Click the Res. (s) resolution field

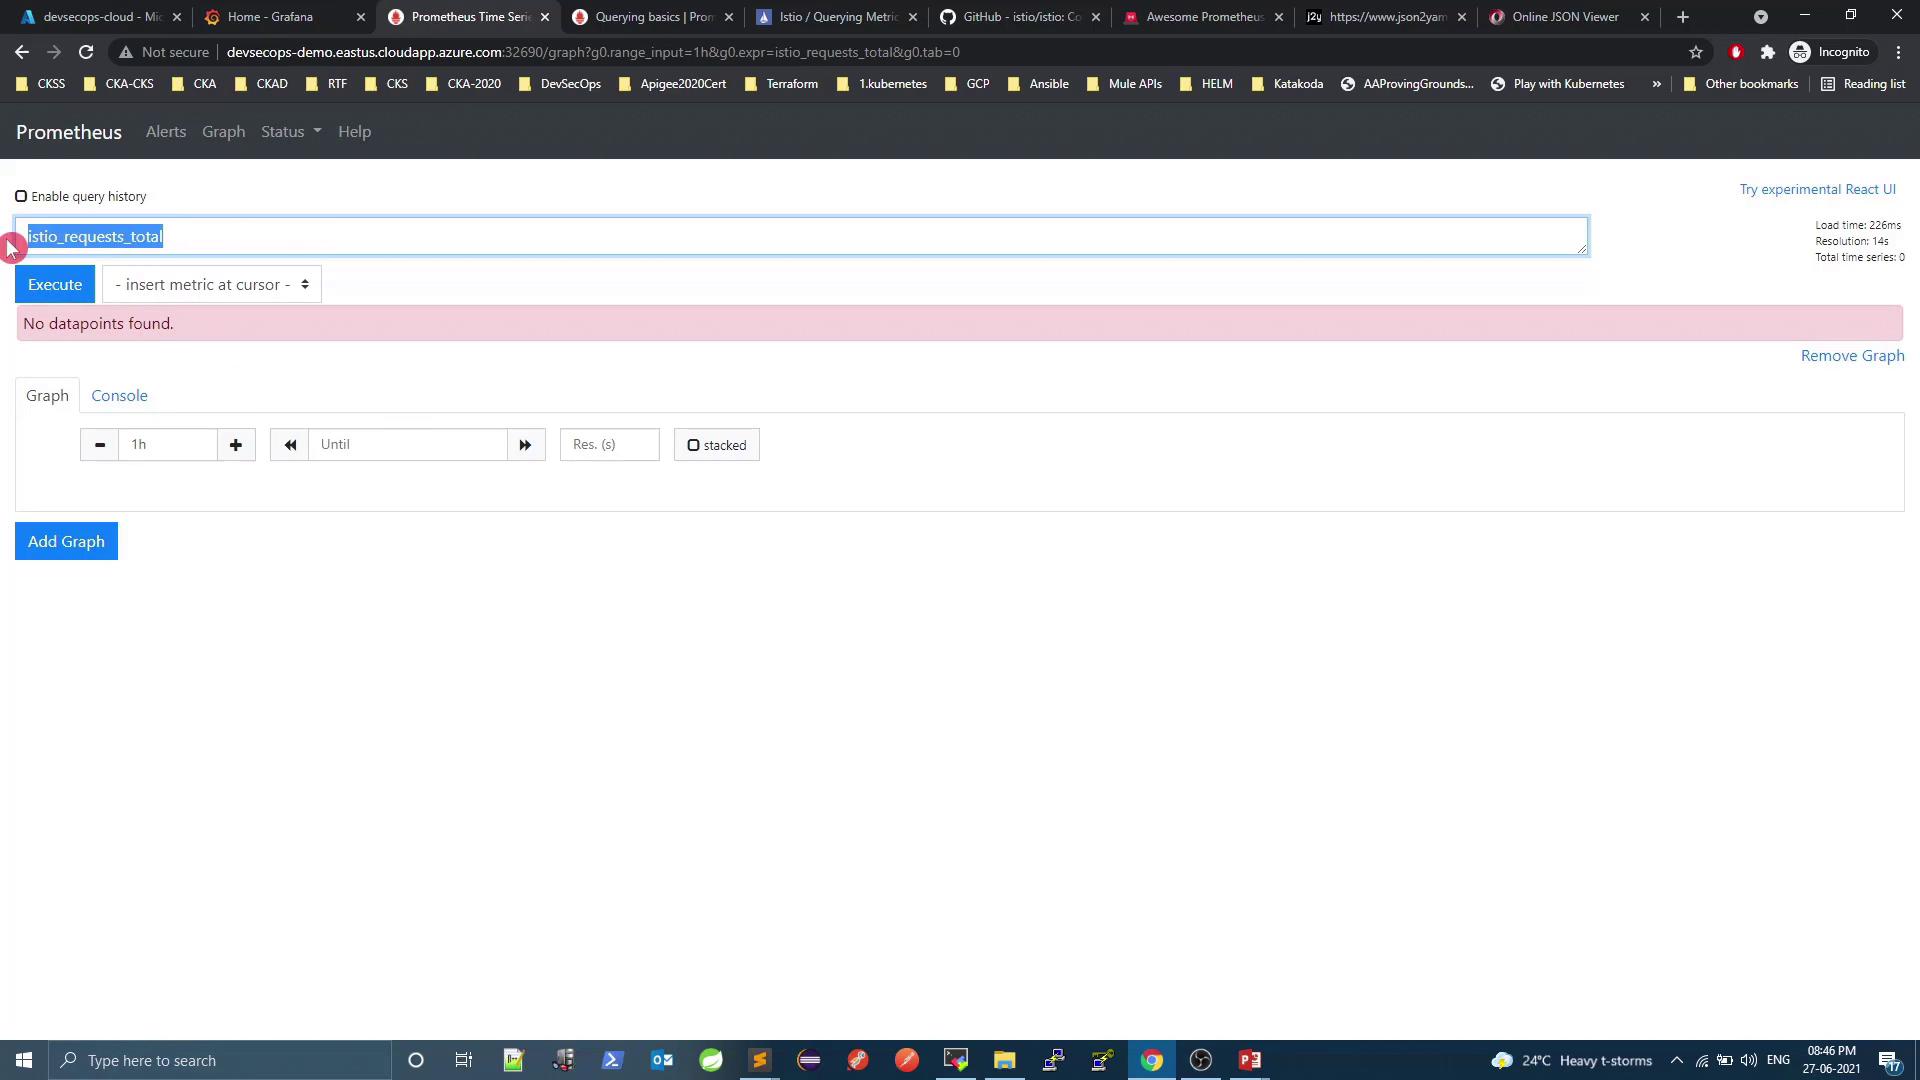pyautogui.click(x=609, y=445)
